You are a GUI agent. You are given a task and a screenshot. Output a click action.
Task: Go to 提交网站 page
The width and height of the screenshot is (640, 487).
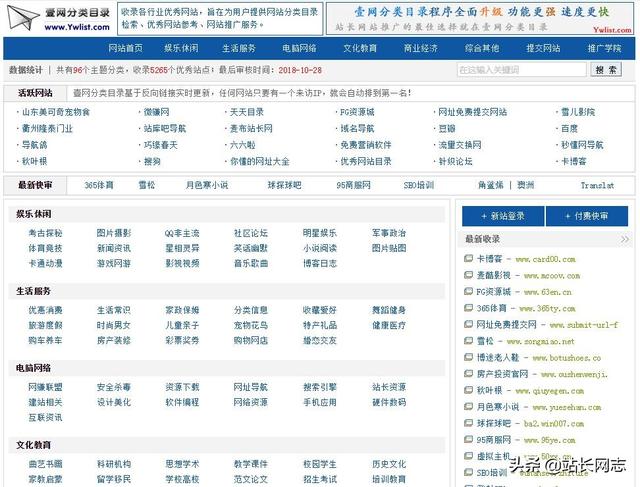pos(543,48)
